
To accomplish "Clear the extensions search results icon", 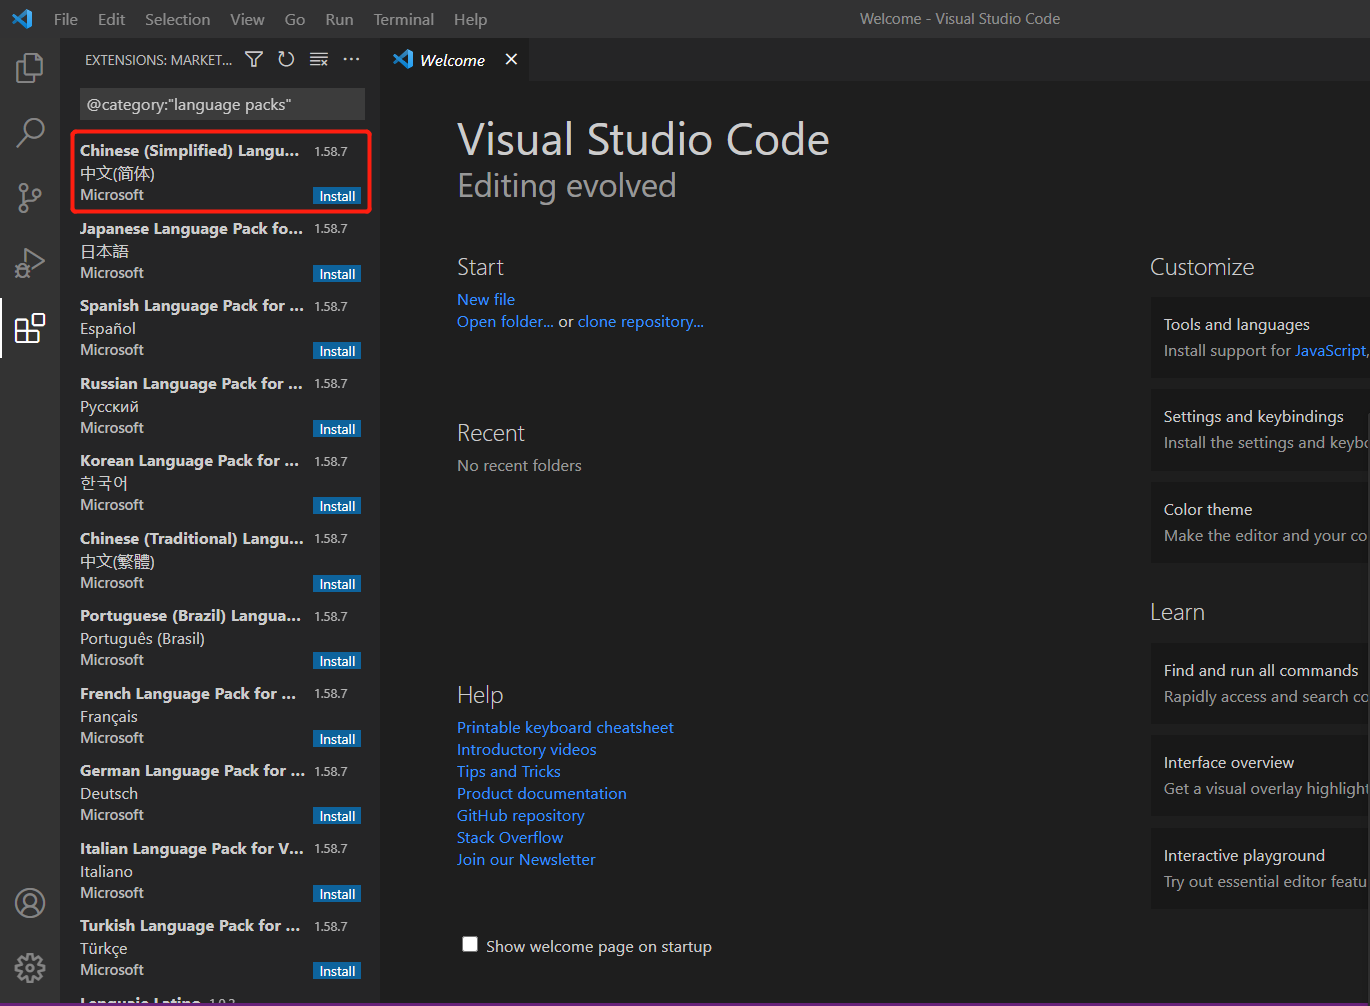I will [x=318, y=59].
